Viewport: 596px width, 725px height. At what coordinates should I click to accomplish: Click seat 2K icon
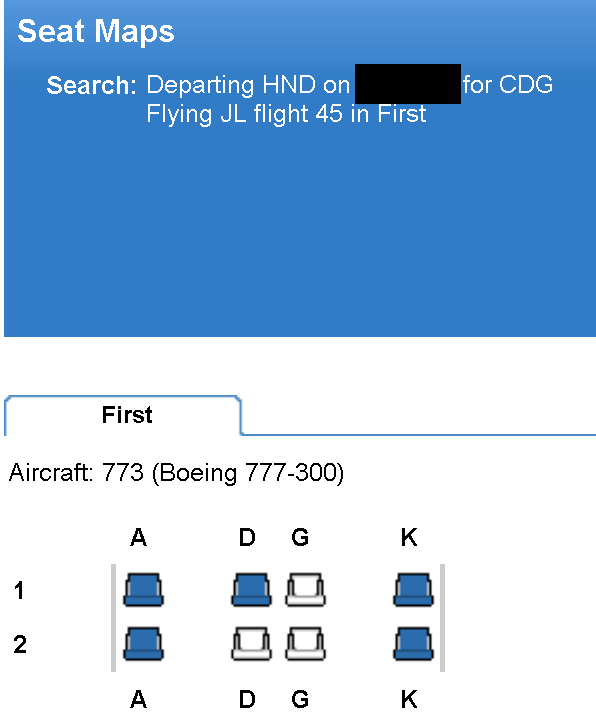coord(413,643)
